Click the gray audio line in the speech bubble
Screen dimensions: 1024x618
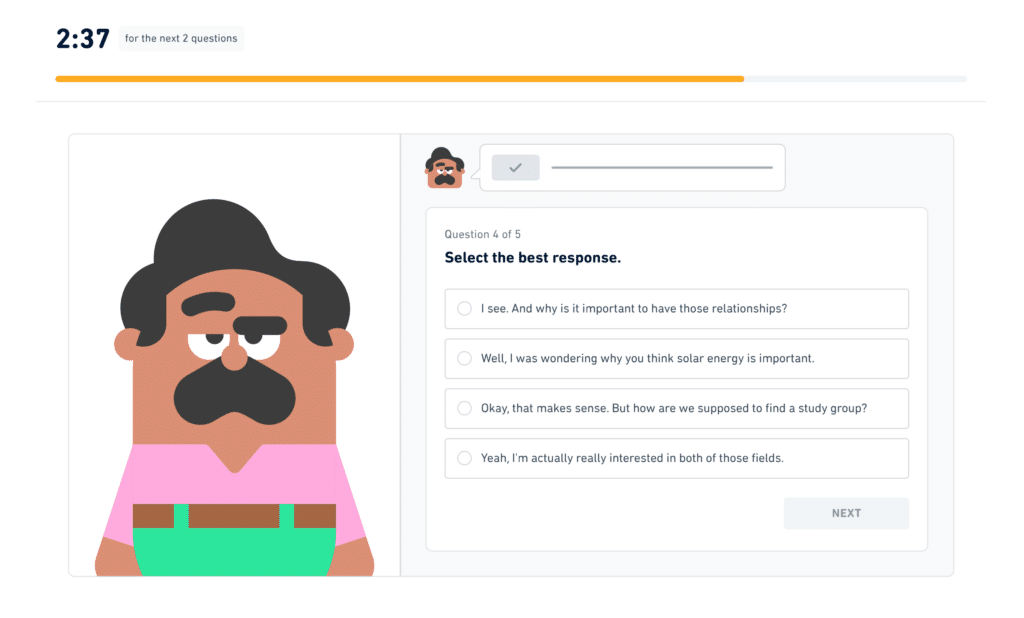coord(661,168)
